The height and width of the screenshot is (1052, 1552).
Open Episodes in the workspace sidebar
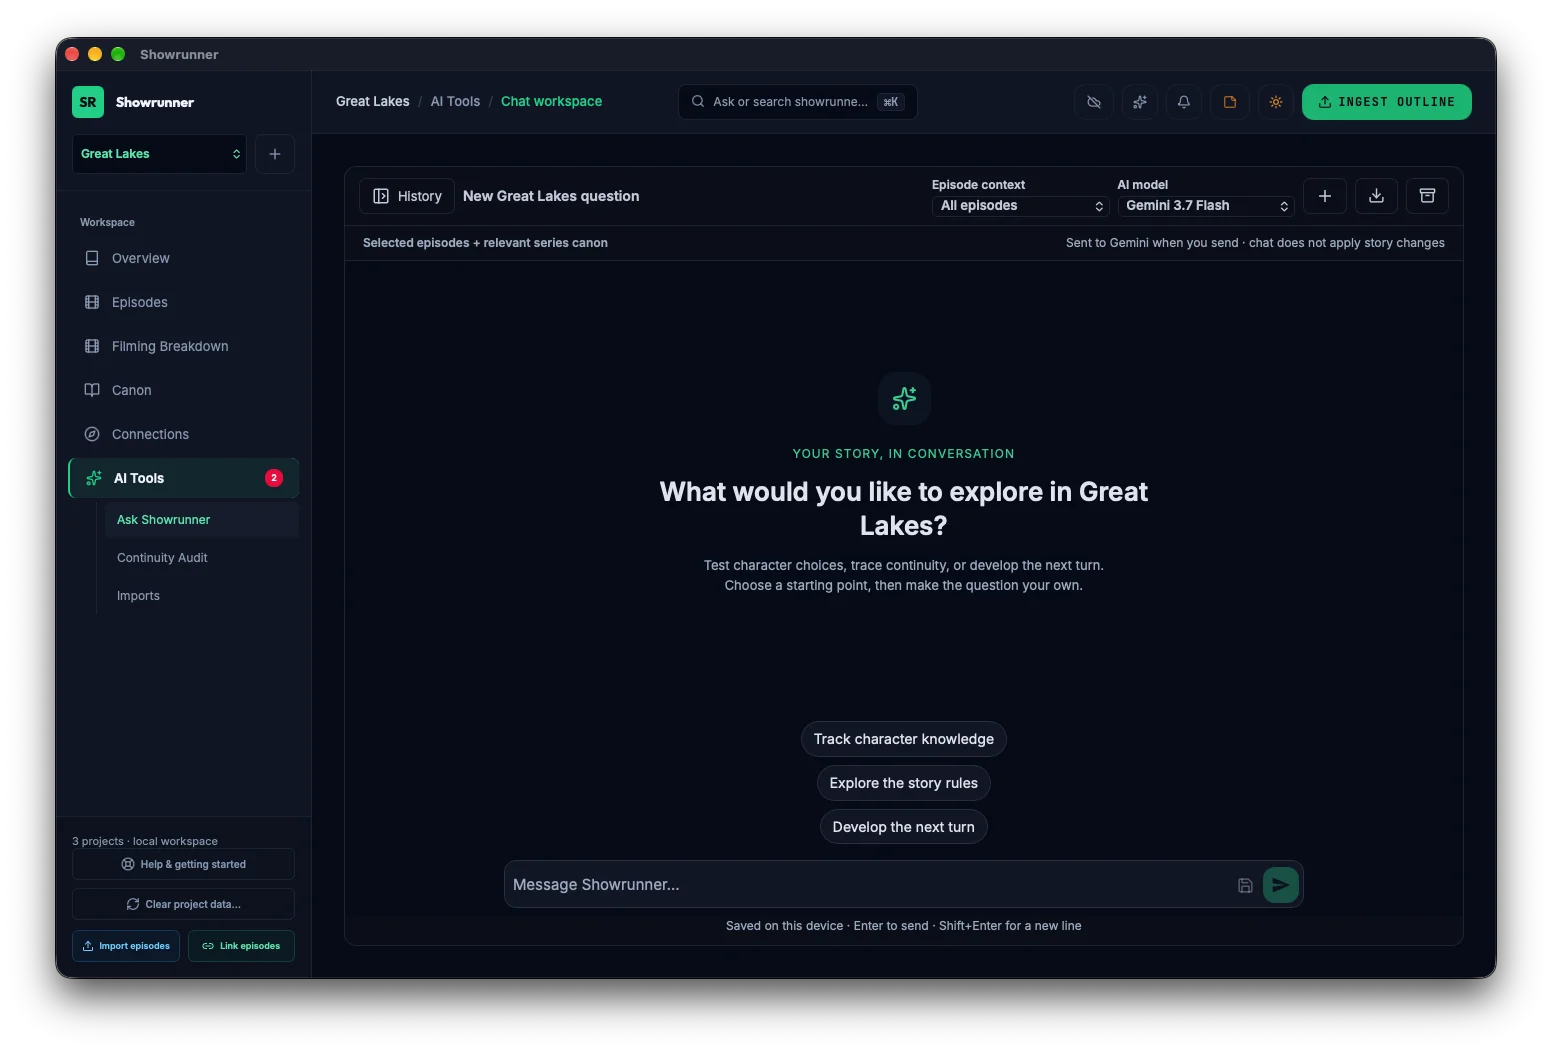tap(184, 302)
